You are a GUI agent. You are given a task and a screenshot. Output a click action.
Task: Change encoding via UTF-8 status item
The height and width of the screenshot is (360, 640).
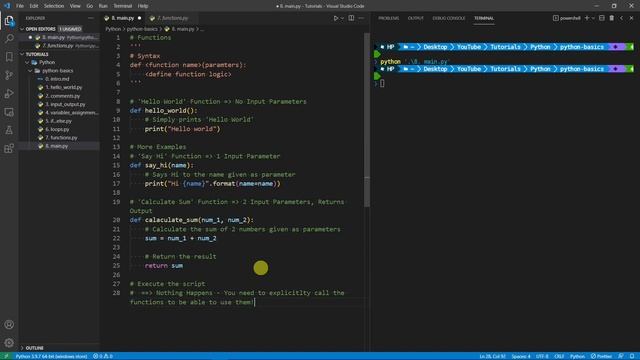(x=542, y=356)
